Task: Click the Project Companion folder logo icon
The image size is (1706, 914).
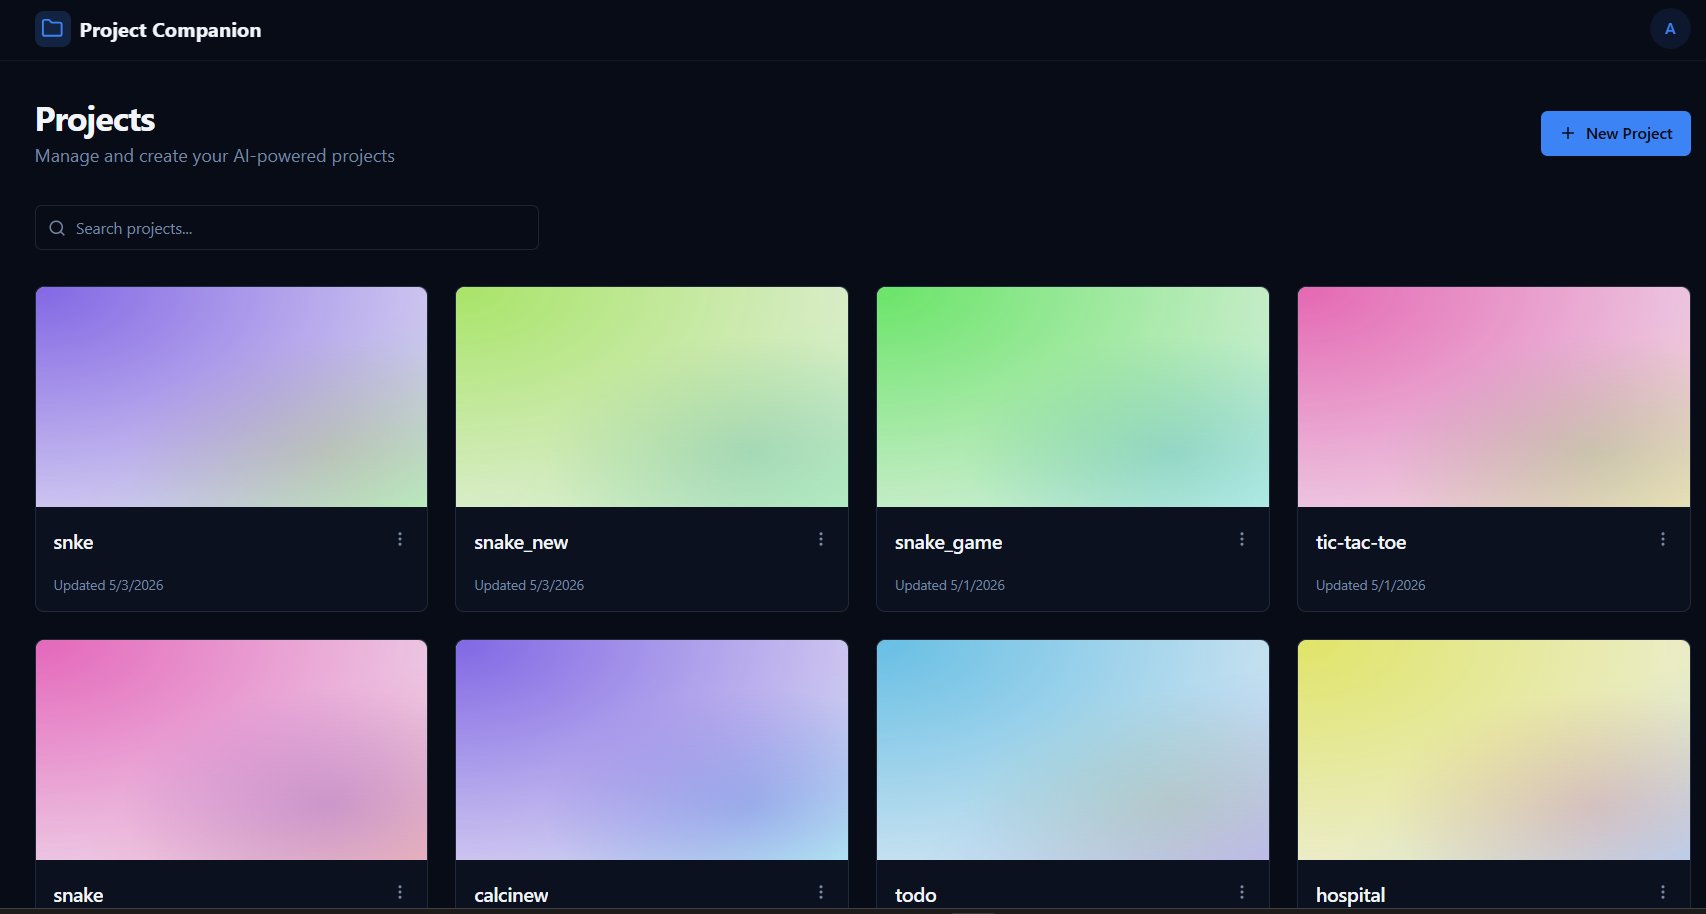Action: coord(52,29)
